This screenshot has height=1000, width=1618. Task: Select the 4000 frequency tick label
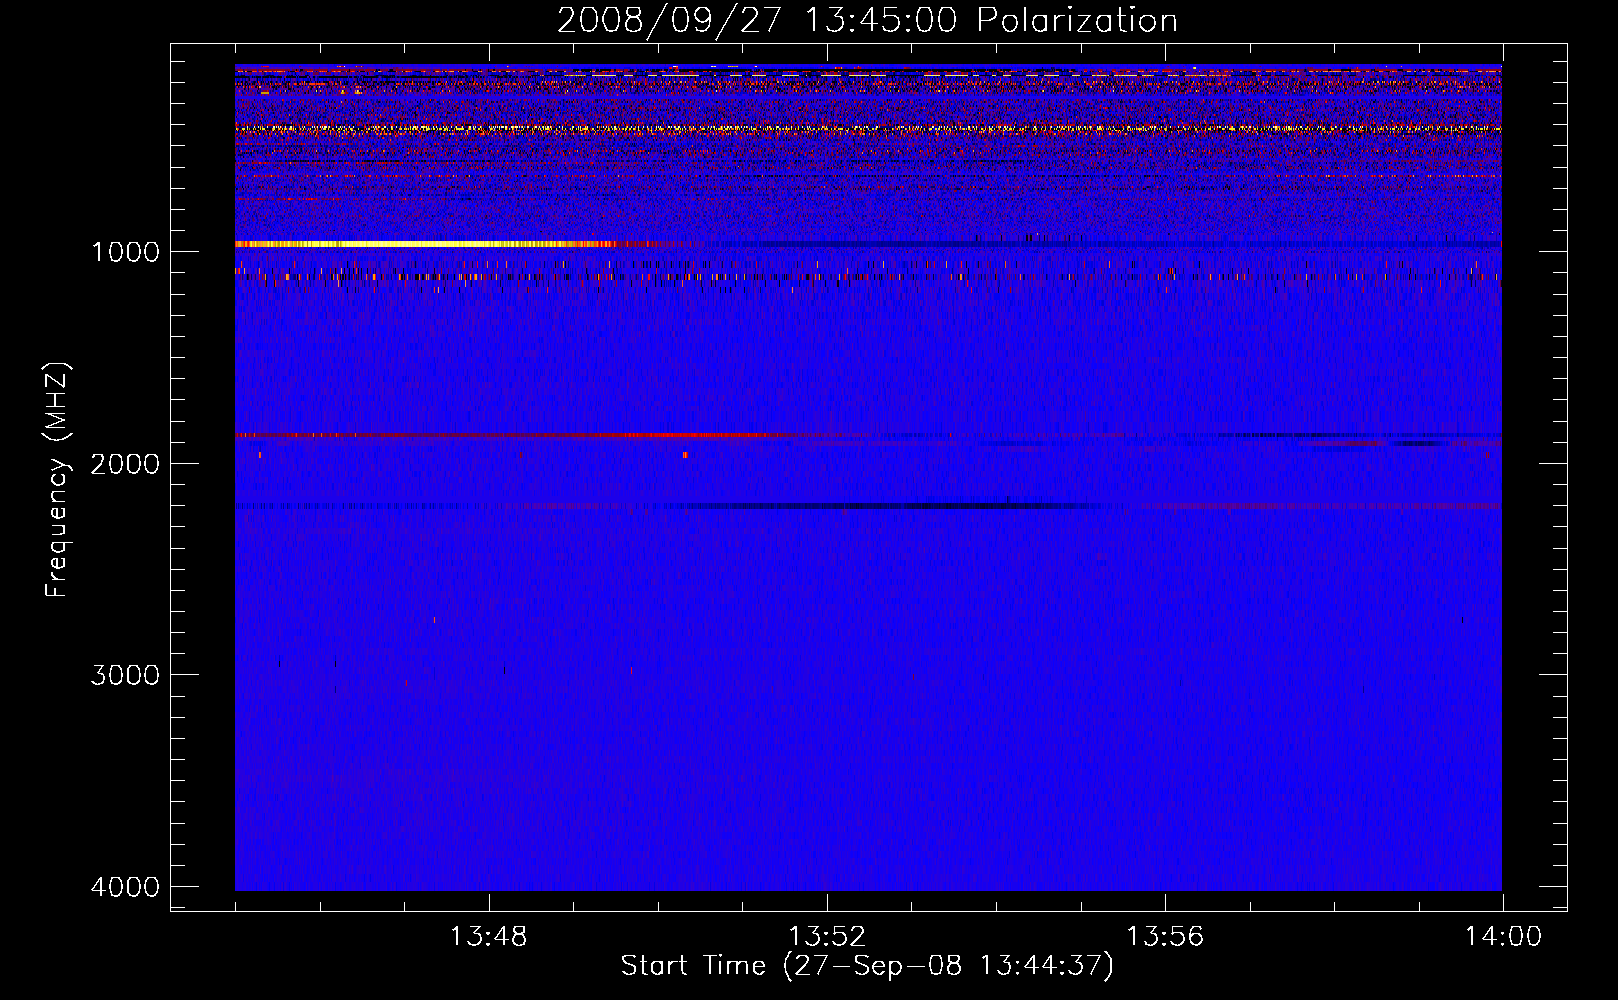click(x=125, y=887)
